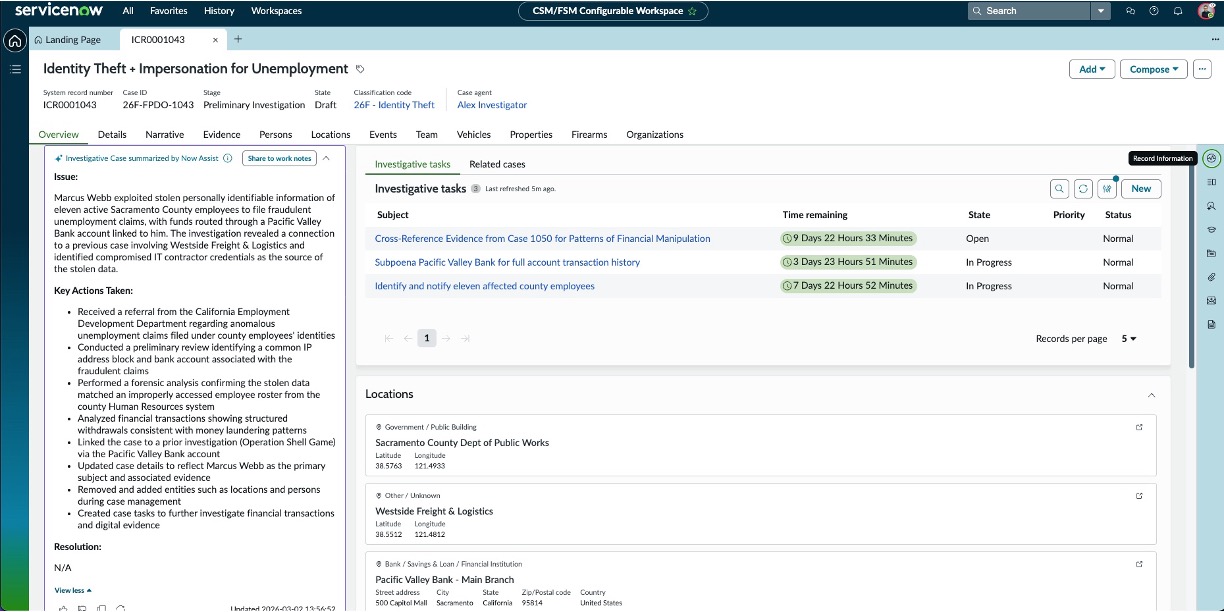The height and width of the screenshot is (612, 1224).
Task: Create a New investigative task
Action: point(1141,188)
